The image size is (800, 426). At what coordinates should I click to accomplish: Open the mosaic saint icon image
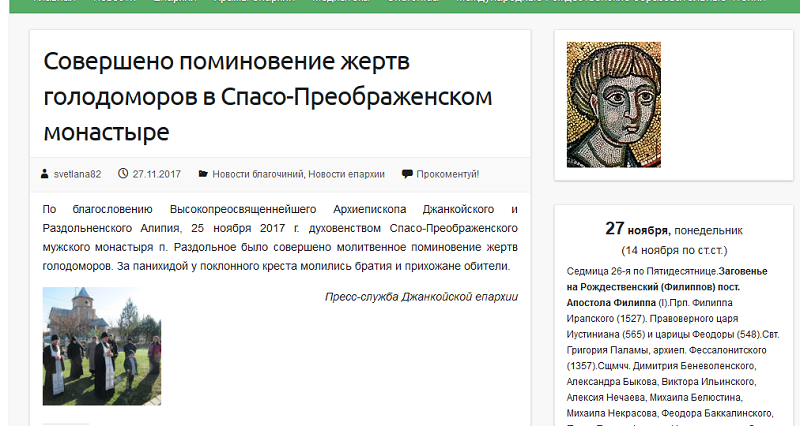[614, 105]
